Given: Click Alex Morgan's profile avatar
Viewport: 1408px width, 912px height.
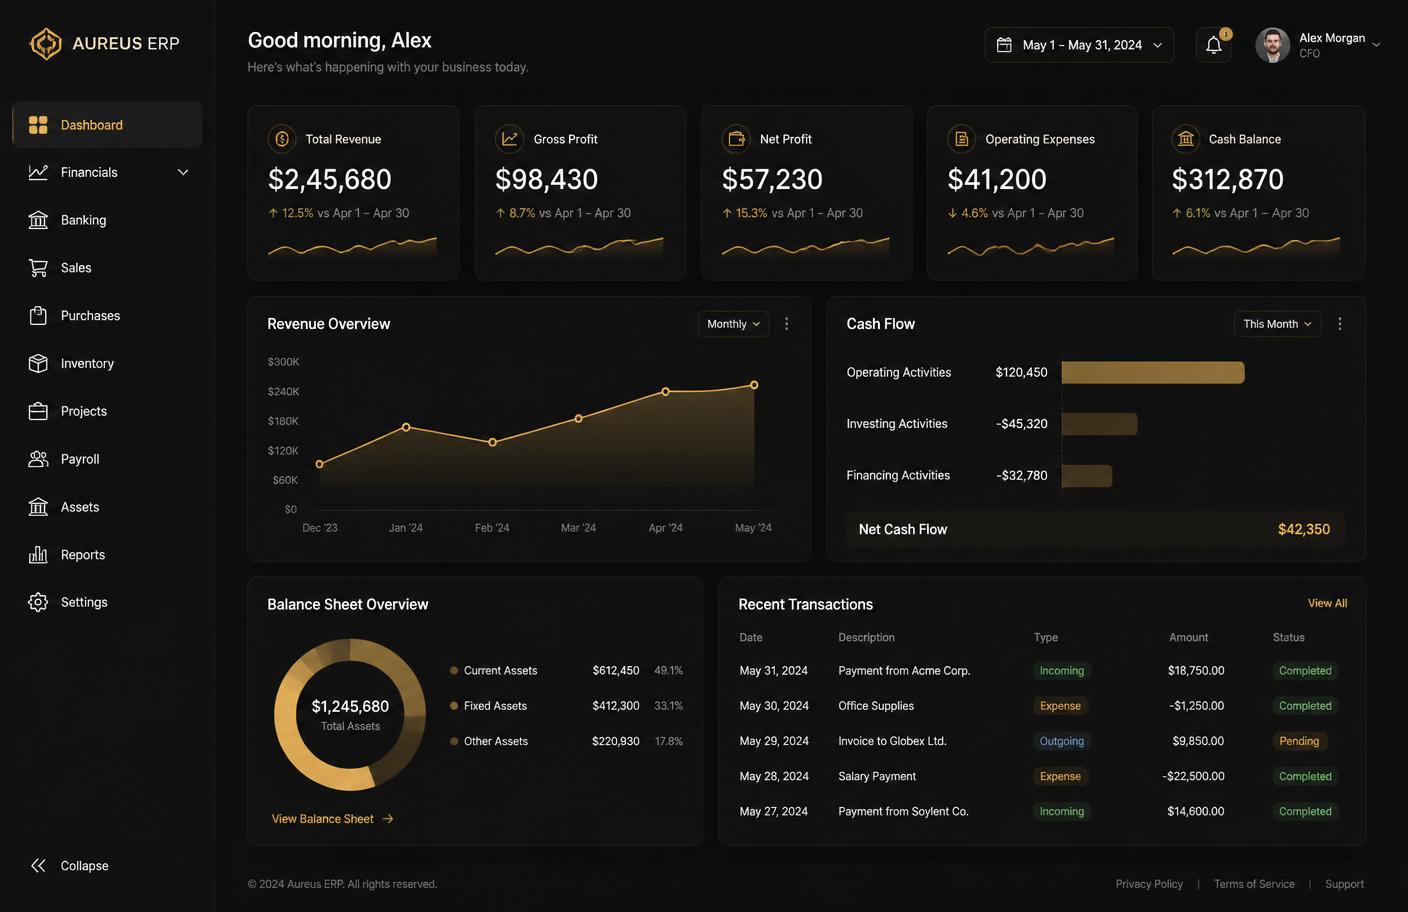Looking at the screenshot, I should click(1272, 45).
